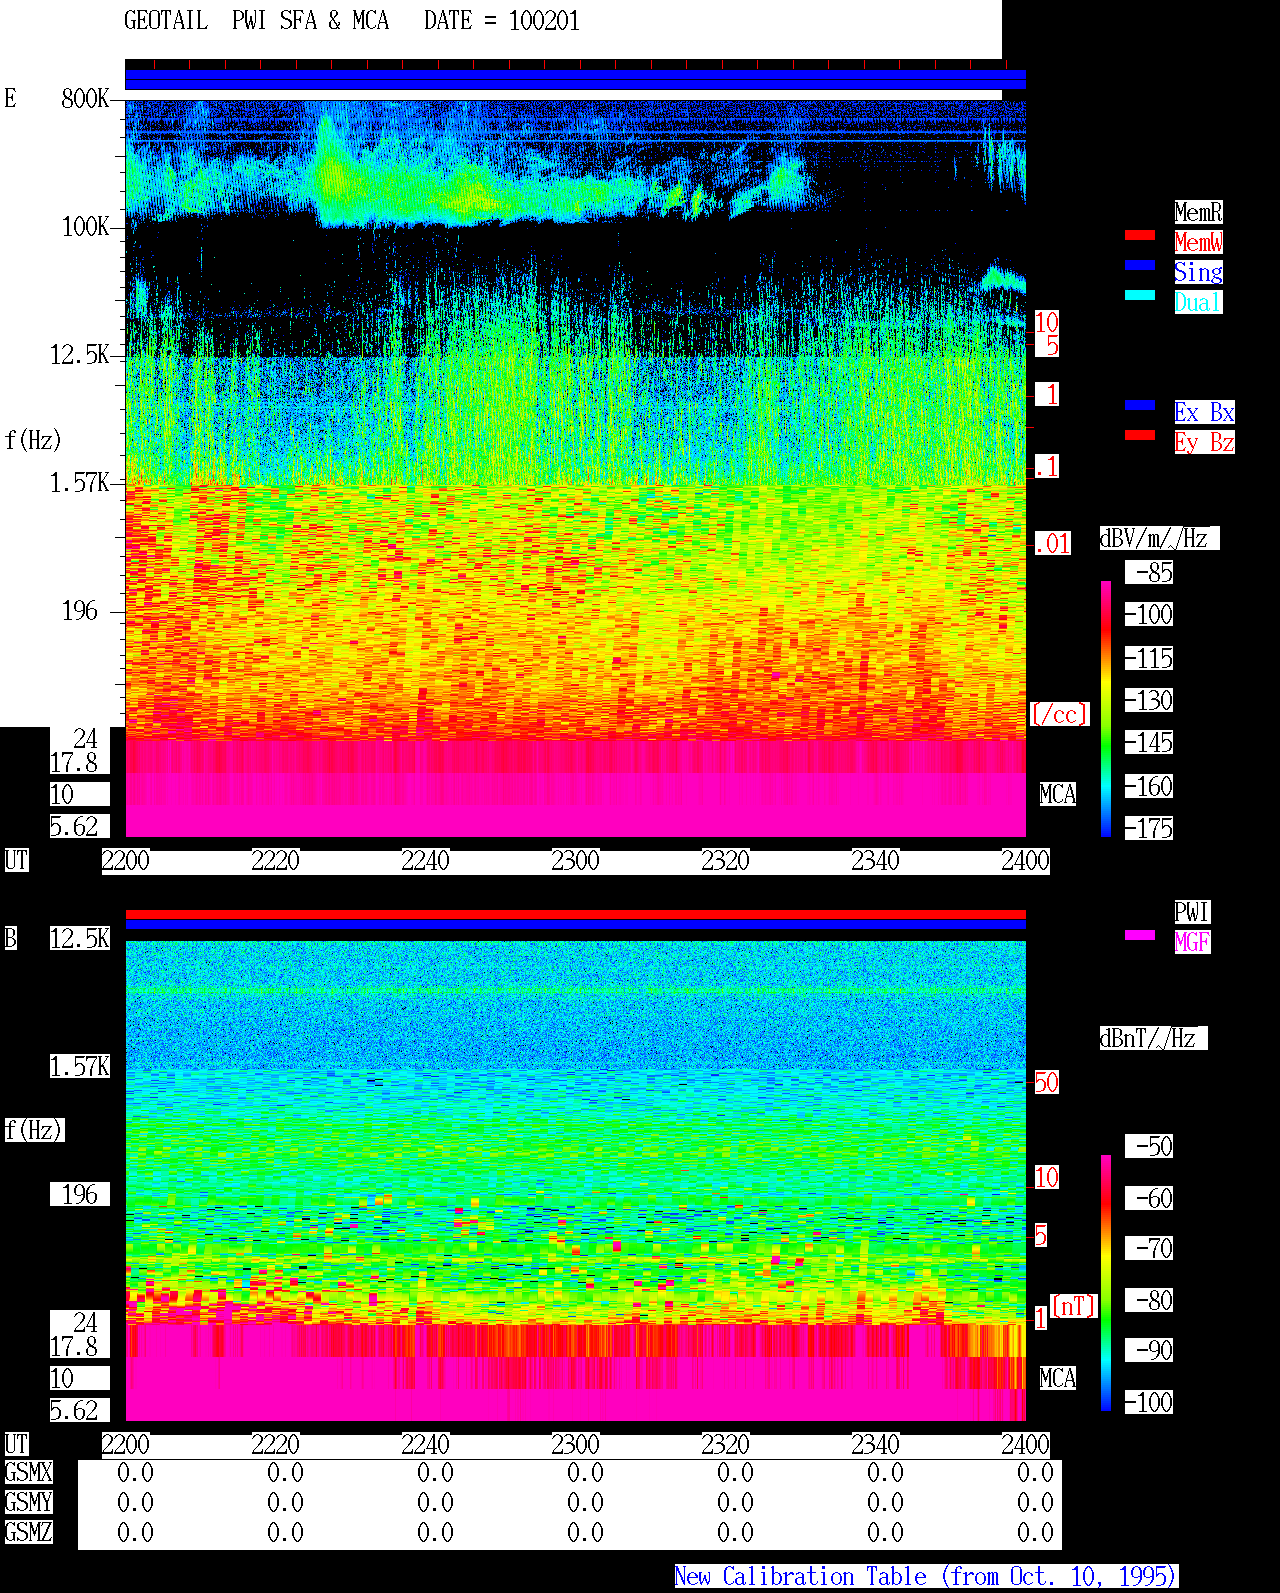
Task: Select the "100K" frequency axis label
Action: click(x=85, y=226)
